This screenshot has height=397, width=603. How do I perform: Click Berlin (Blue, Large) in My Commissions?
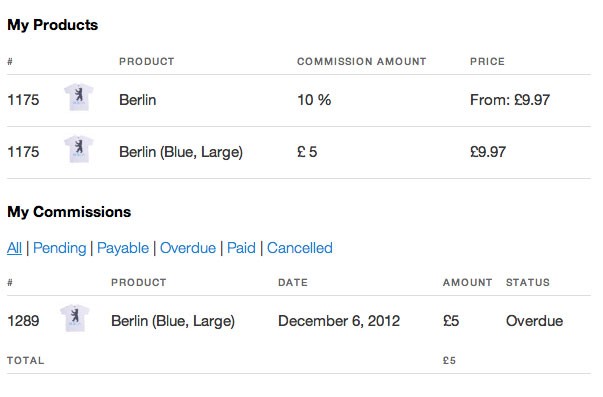pos(173,321)
